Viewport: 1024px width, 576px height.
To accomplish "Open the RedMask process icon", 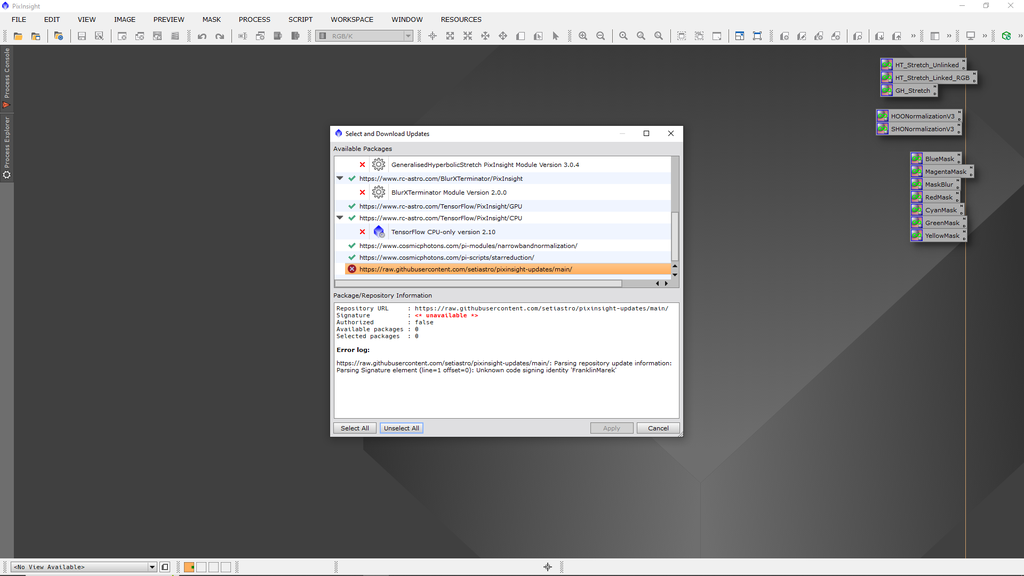I will [935, 197].
